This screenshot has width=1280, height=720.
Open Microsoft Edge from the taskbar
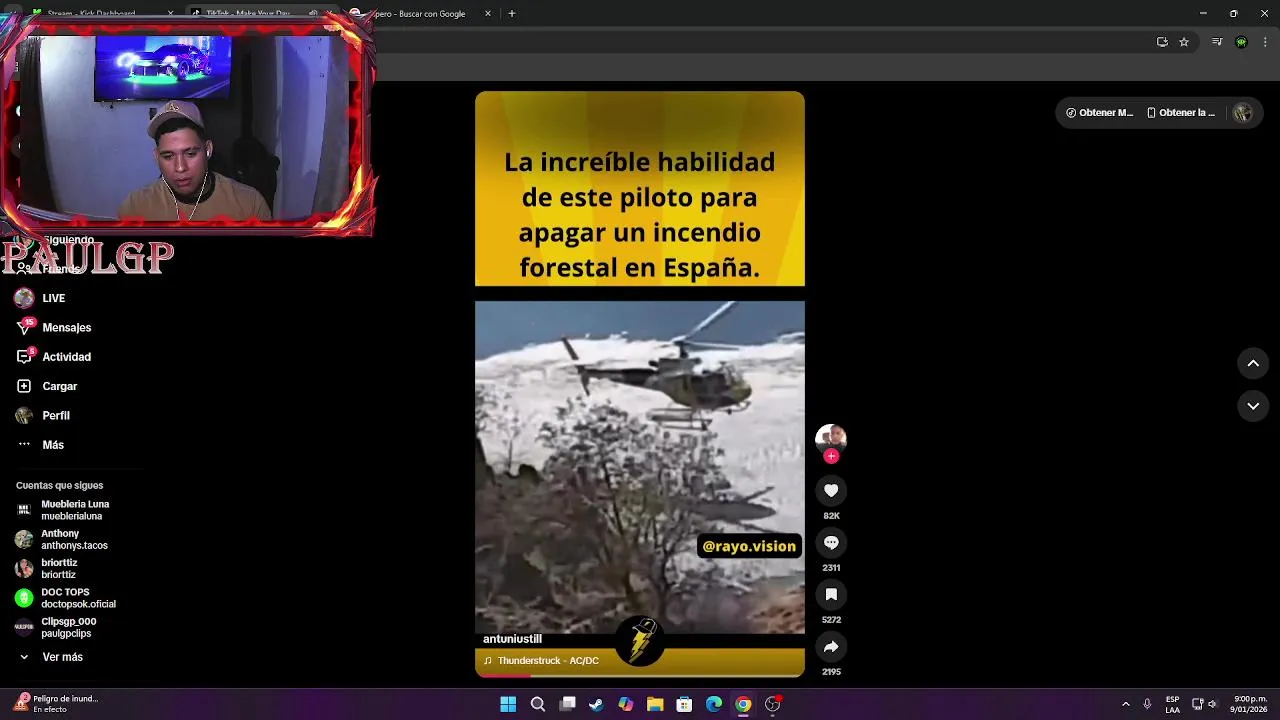point(714,704)
